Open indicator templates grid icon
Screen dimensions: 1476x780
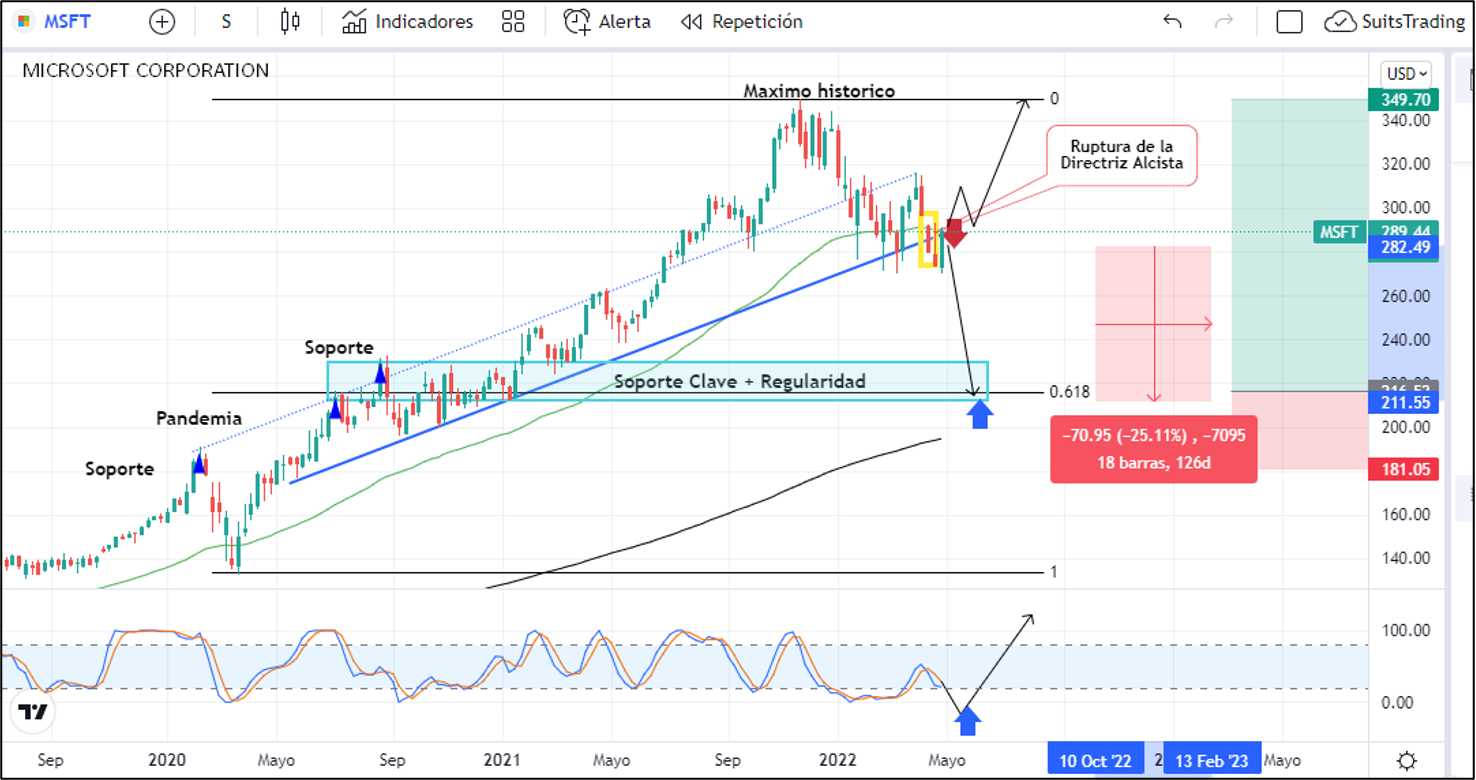(513, 22)
